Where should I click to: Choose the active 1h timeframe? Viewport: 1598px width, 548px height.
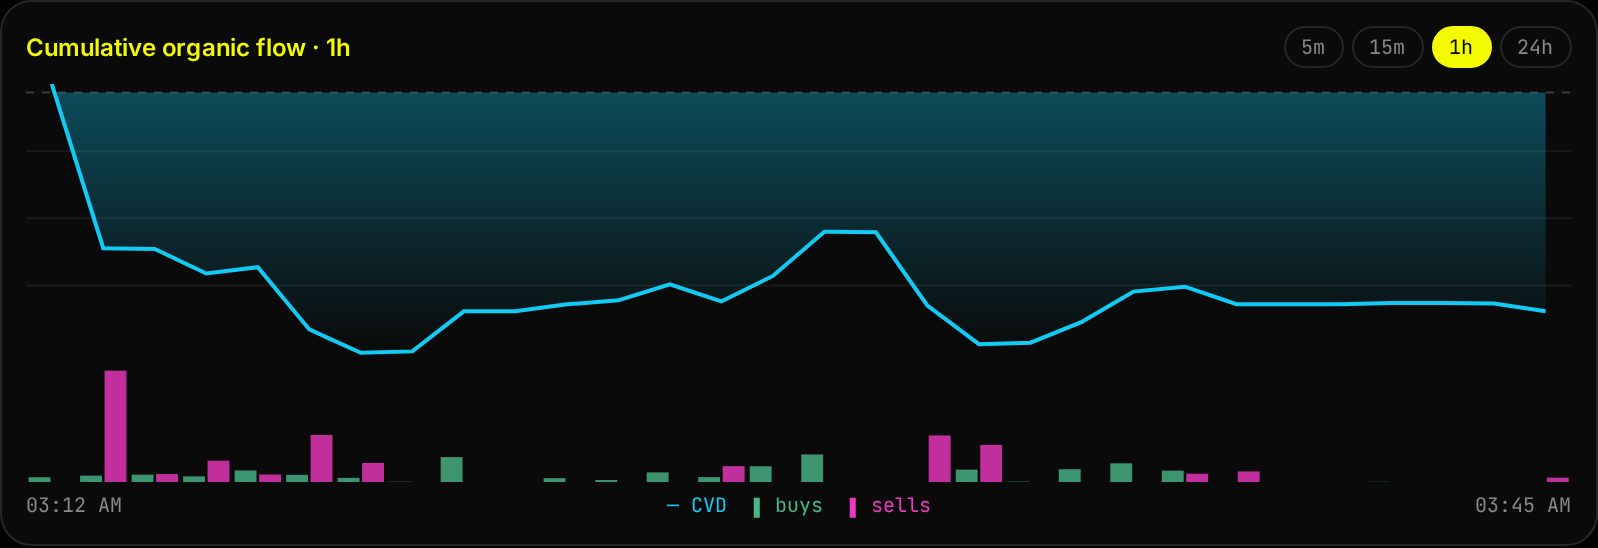(1461, 47)
